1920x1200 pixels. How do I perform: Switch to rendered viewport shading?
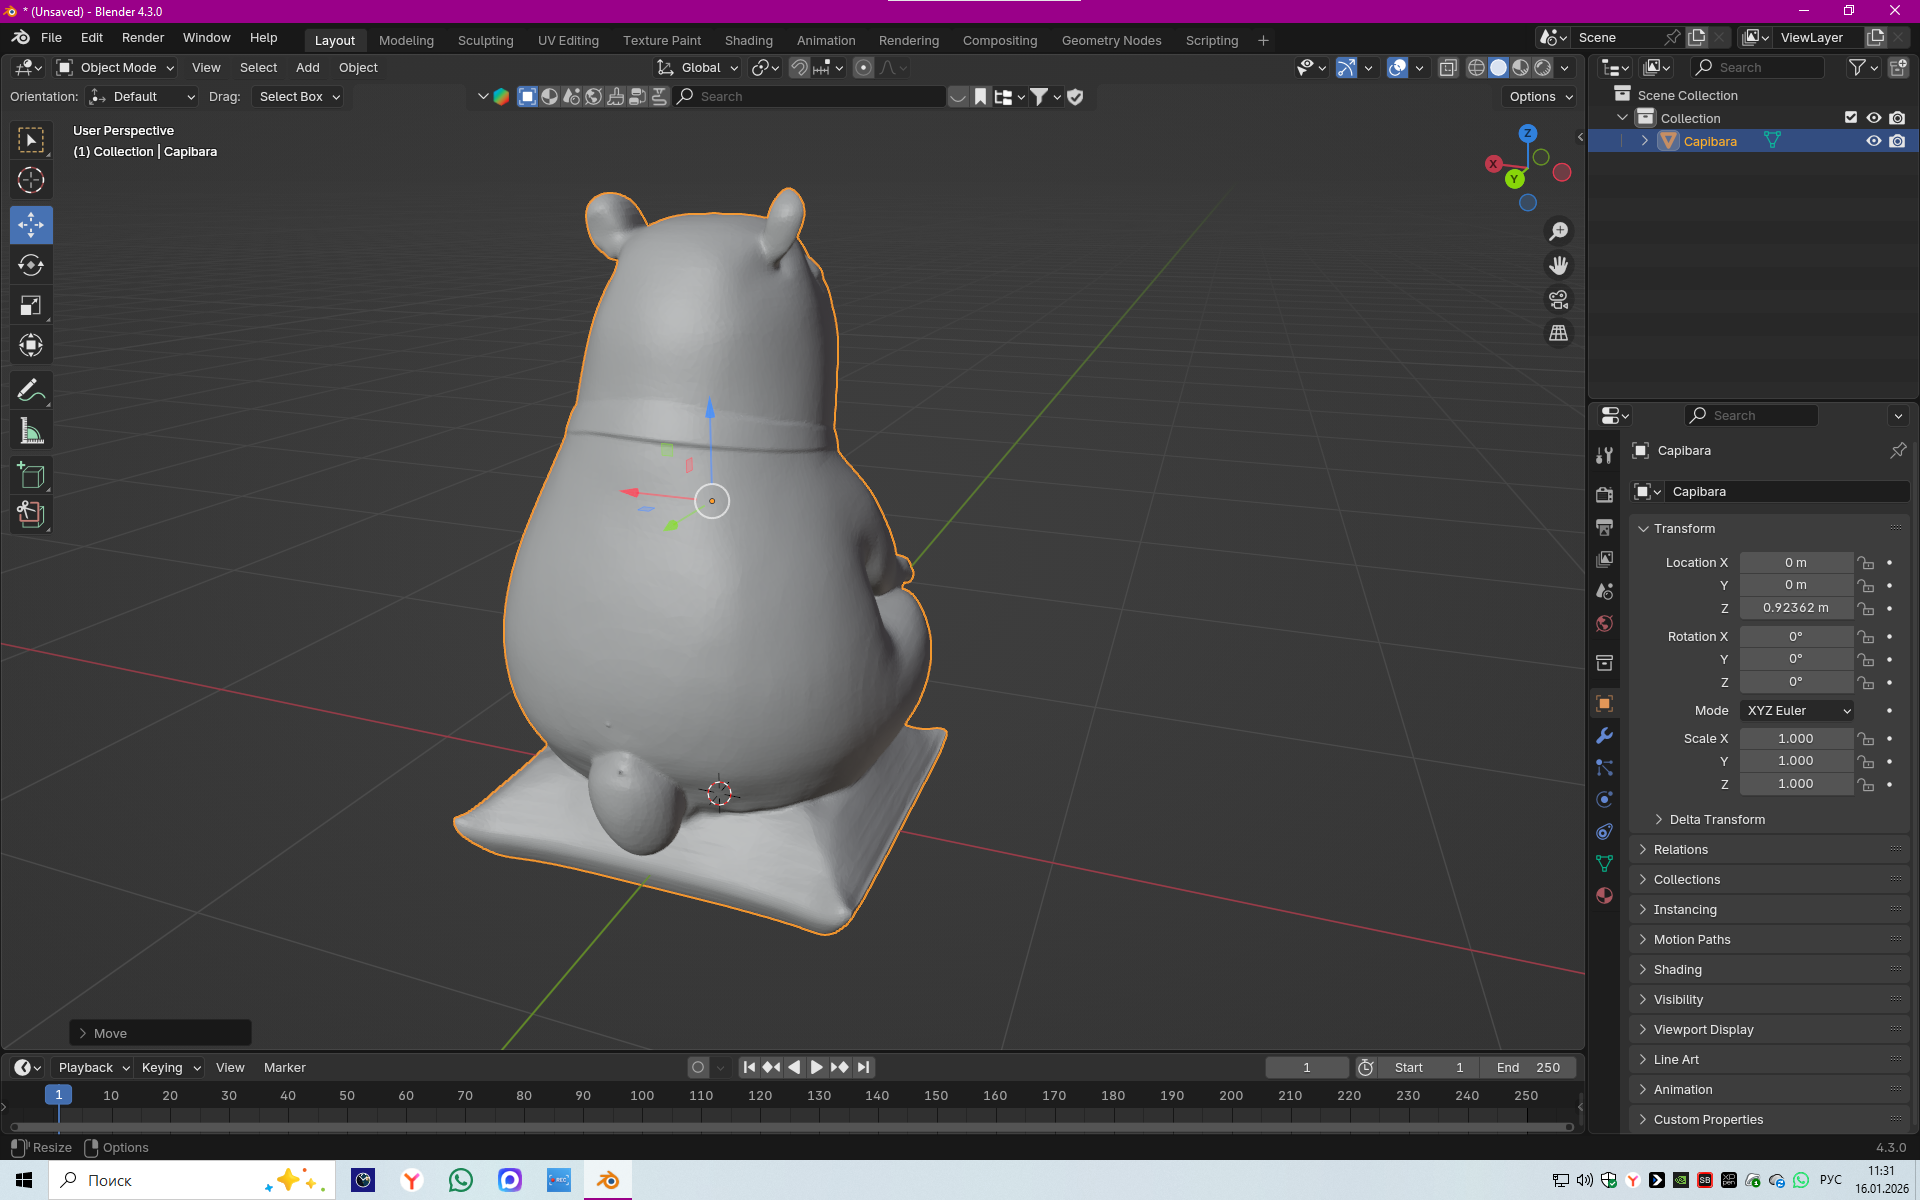(x=1543, y=67)
